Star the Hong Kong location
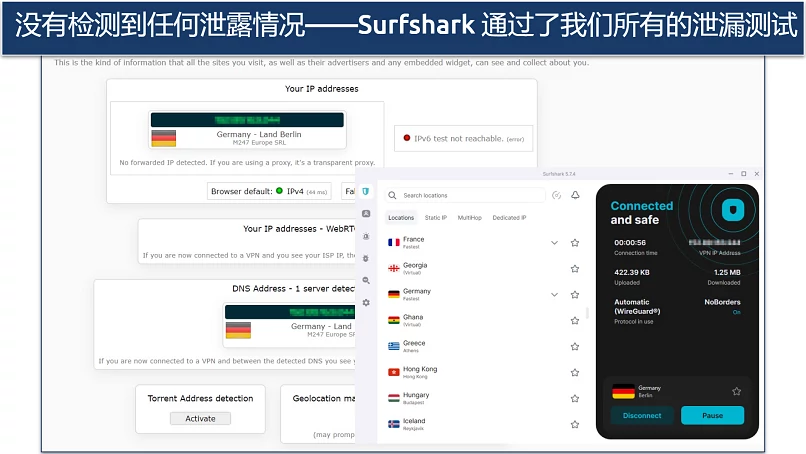This screenshot has height=454, width=806. [575, 372]
